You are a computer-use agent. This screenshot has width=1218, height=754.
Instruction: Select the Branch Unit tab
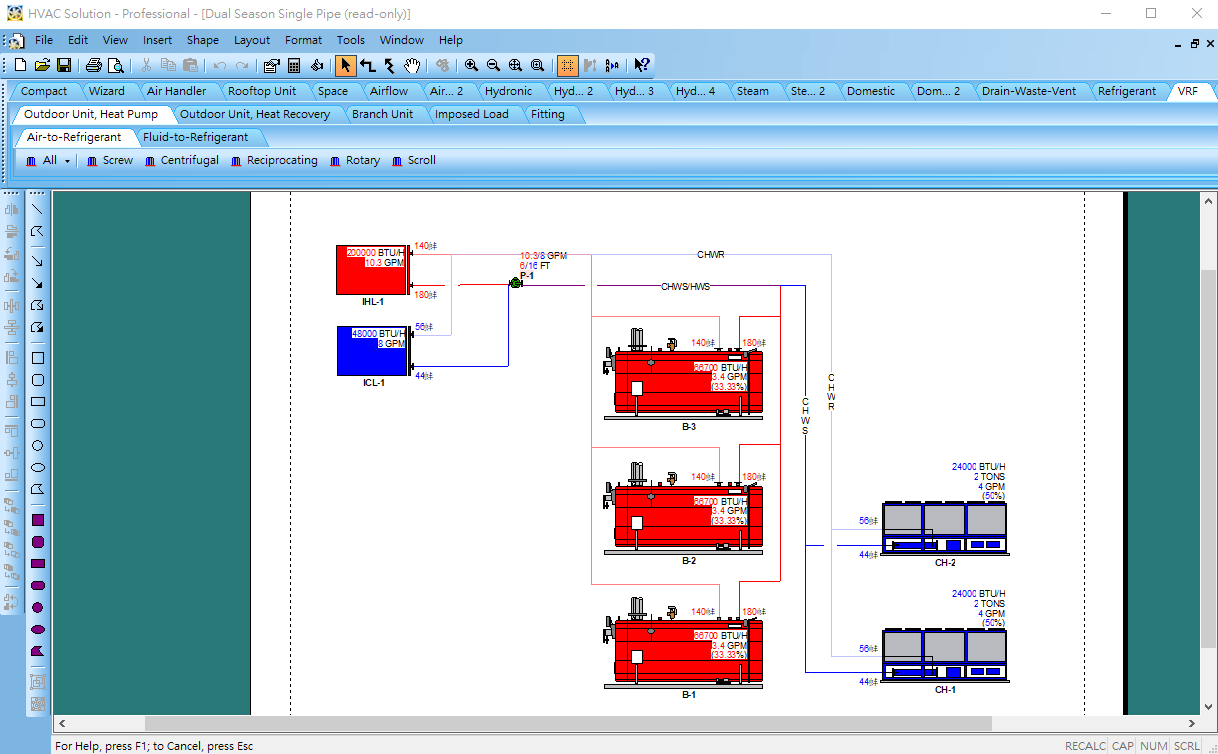pos(382,114)
